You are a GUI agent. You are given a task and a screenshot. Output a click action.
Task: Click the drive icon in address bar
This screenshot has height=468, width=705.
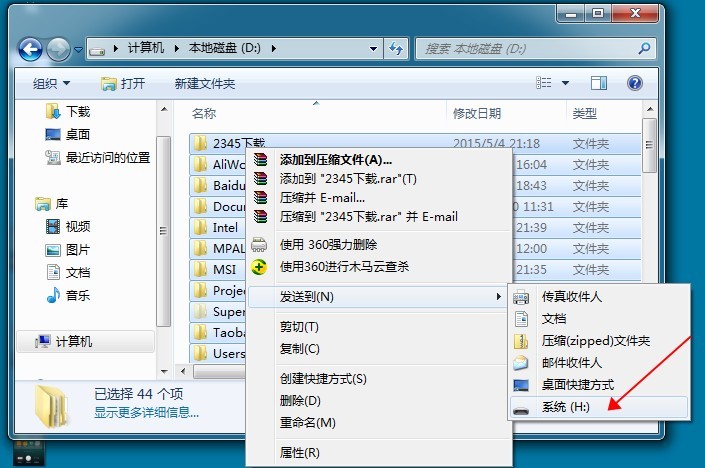coord(97,49)
